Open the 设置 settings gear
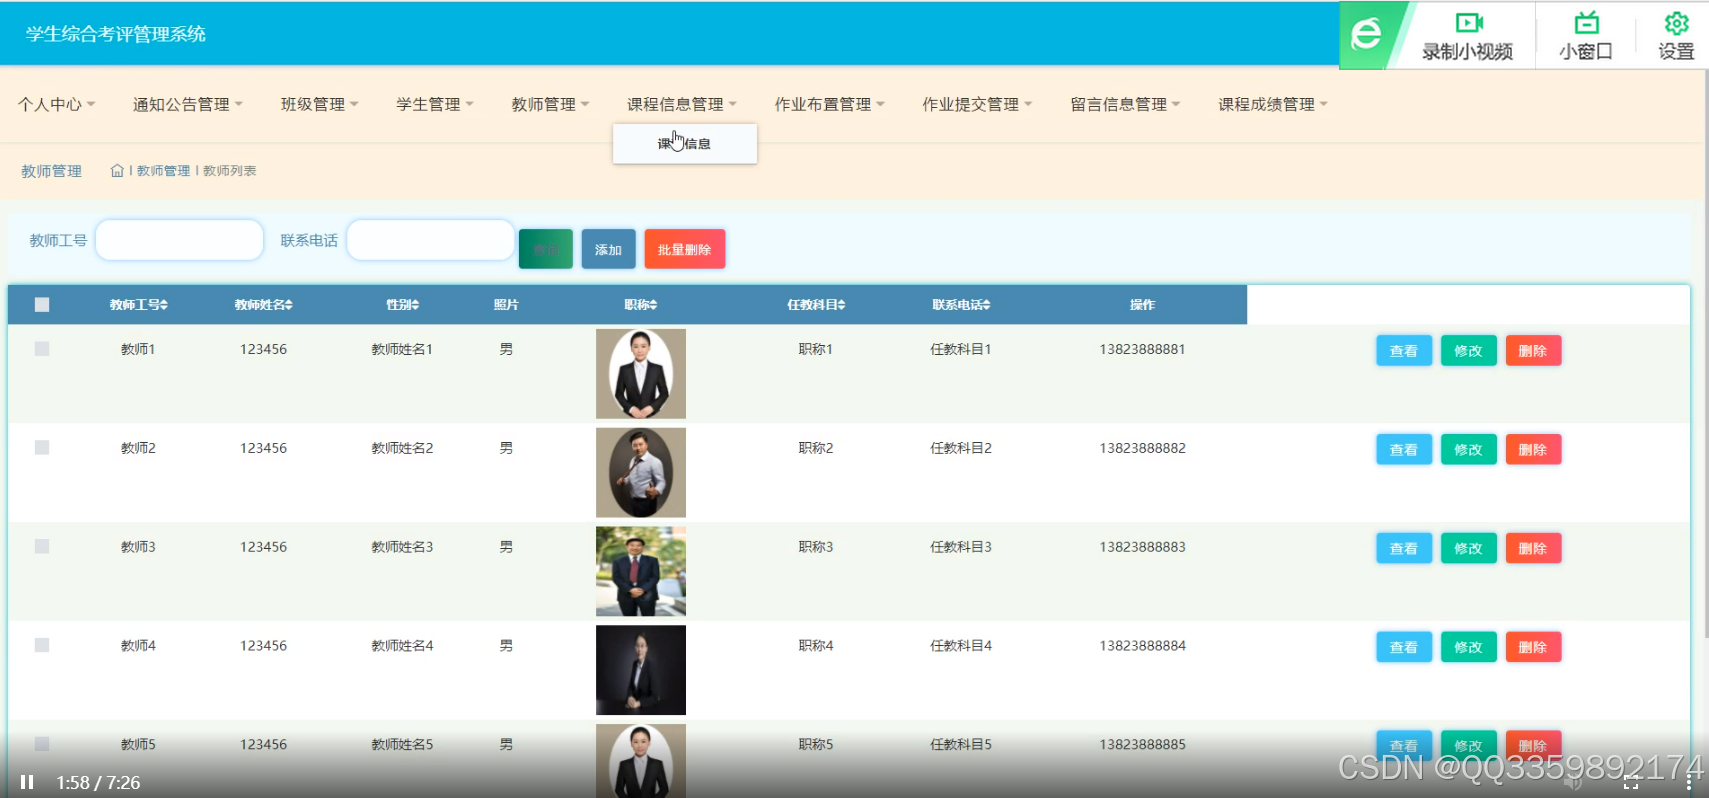The width and height of the screenshot is (1709, 798). tap(1676, 36)
